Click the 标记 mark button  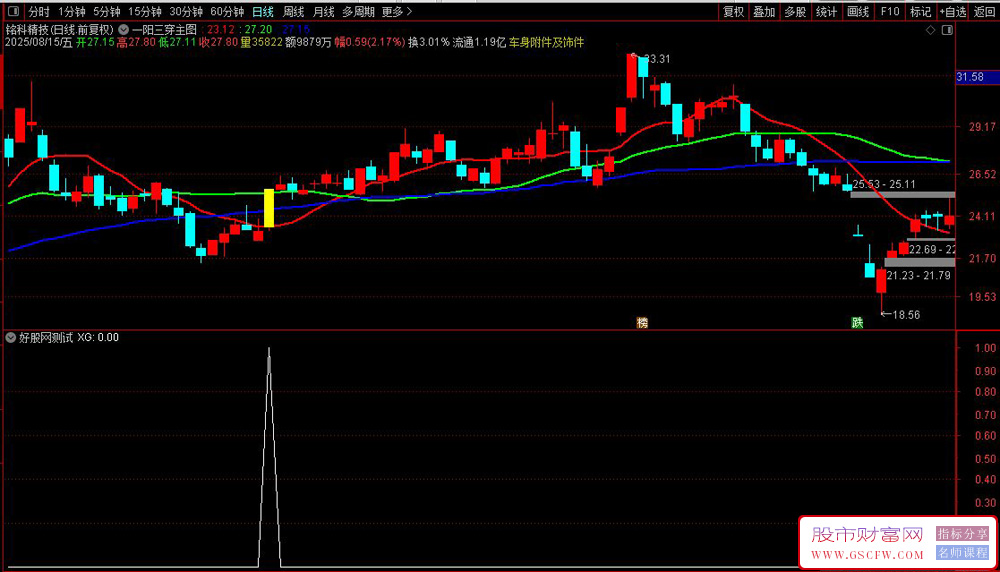tap(920, 11)
